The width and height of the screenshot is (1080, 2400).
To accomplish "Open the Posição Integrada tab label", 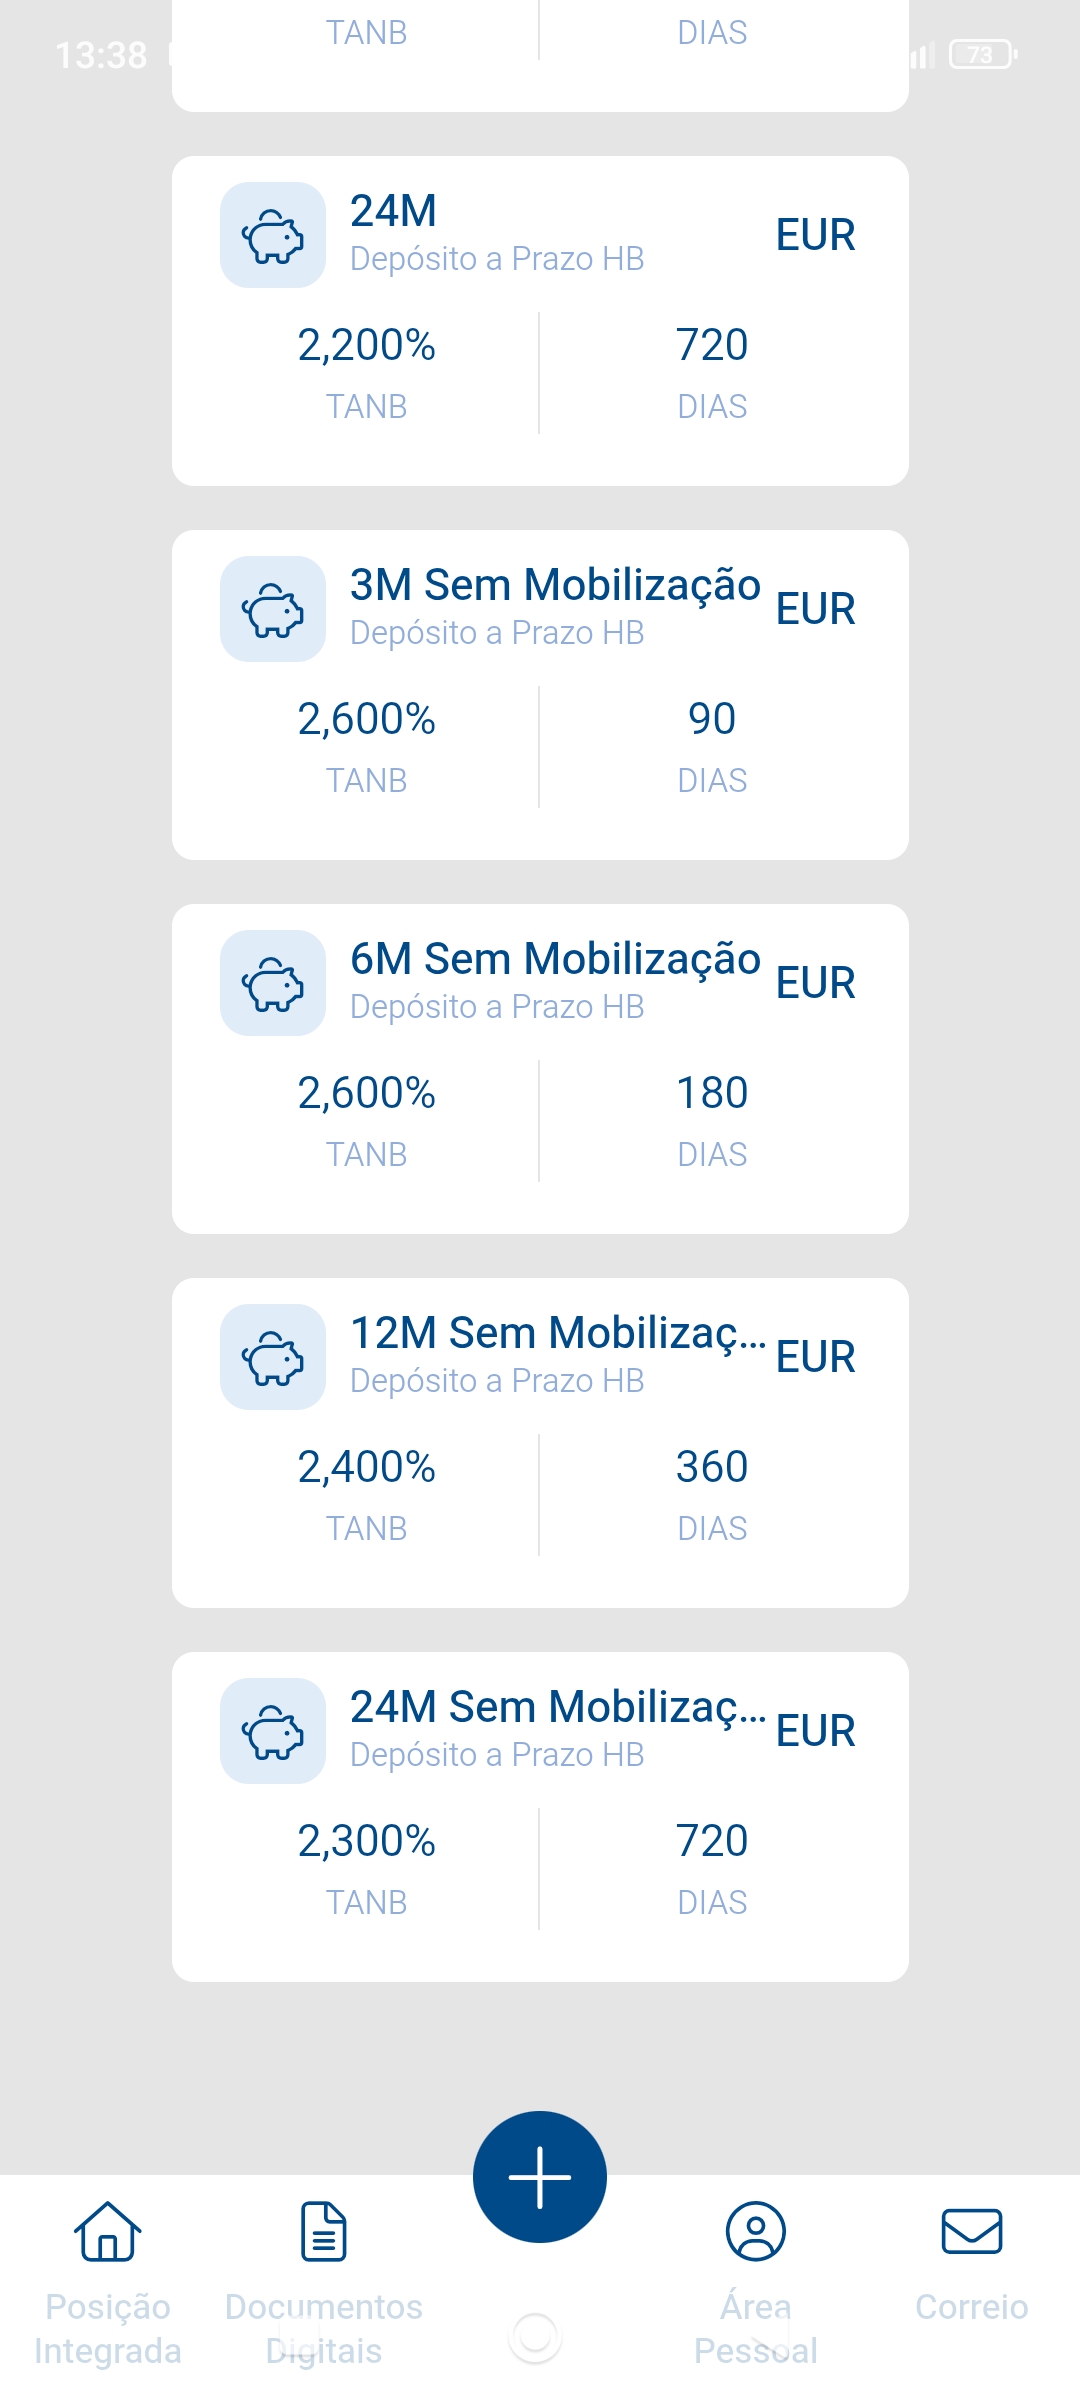I will point(108,2328).
